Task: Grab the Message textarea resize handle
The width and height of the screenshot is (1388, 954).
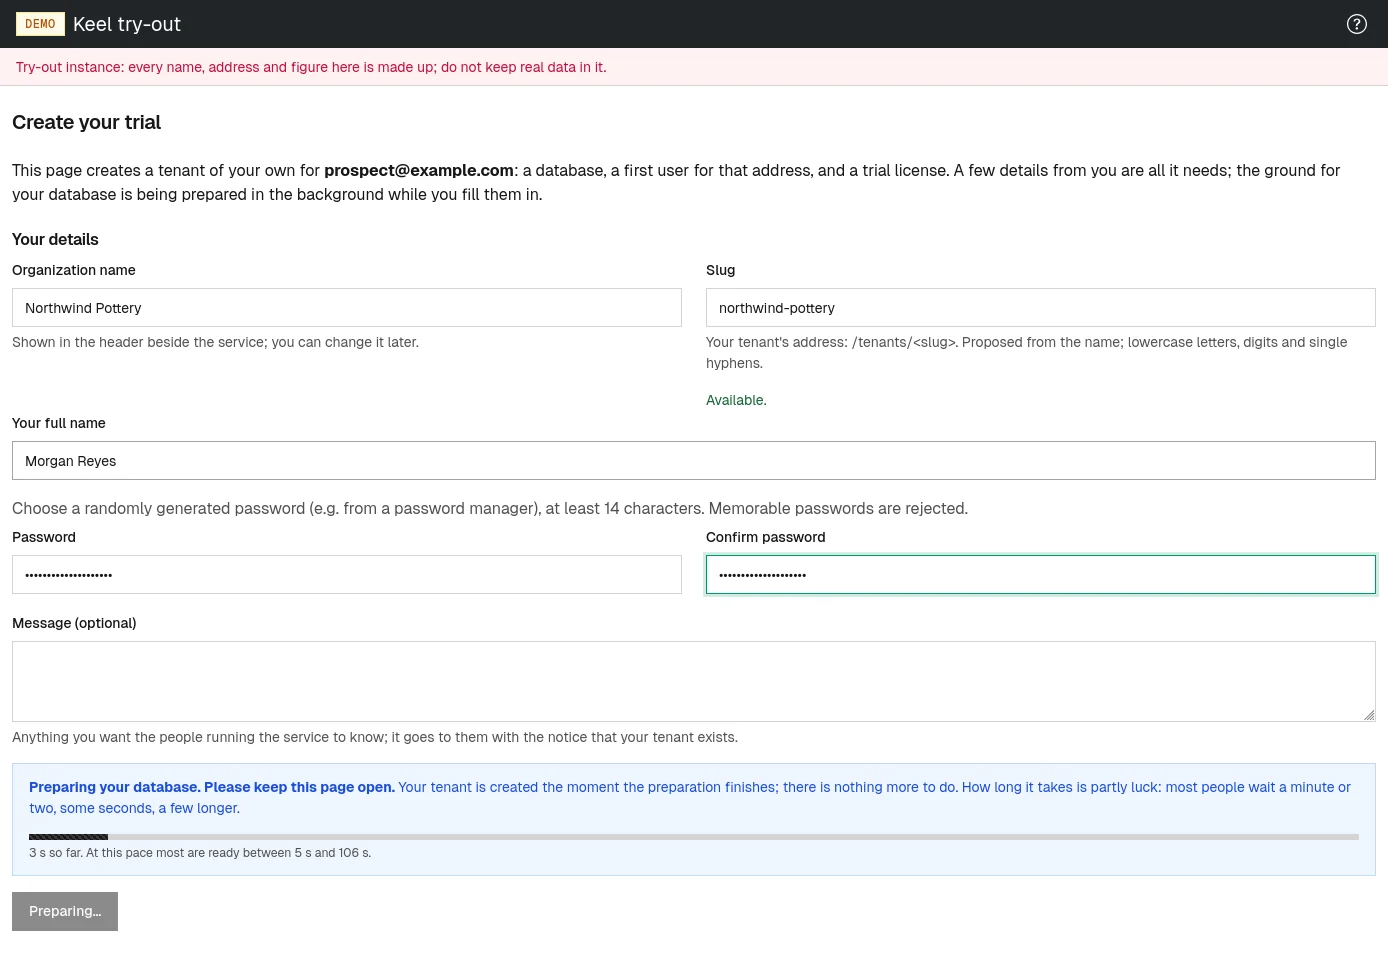Action: 1369,715
